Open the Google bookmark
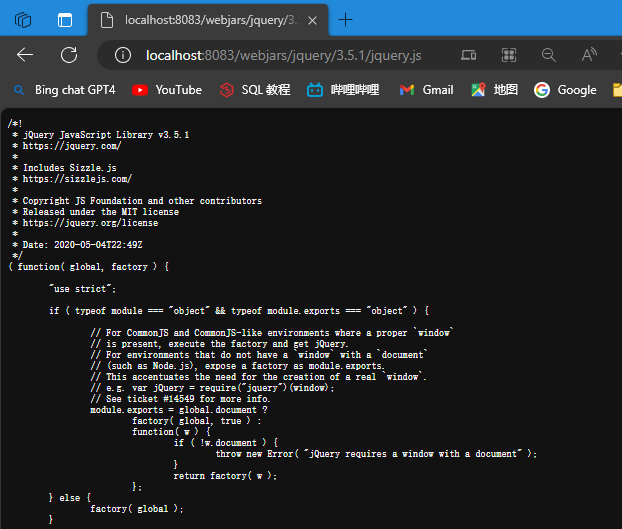Screen dimensions: 622x529 click(565, 90)
